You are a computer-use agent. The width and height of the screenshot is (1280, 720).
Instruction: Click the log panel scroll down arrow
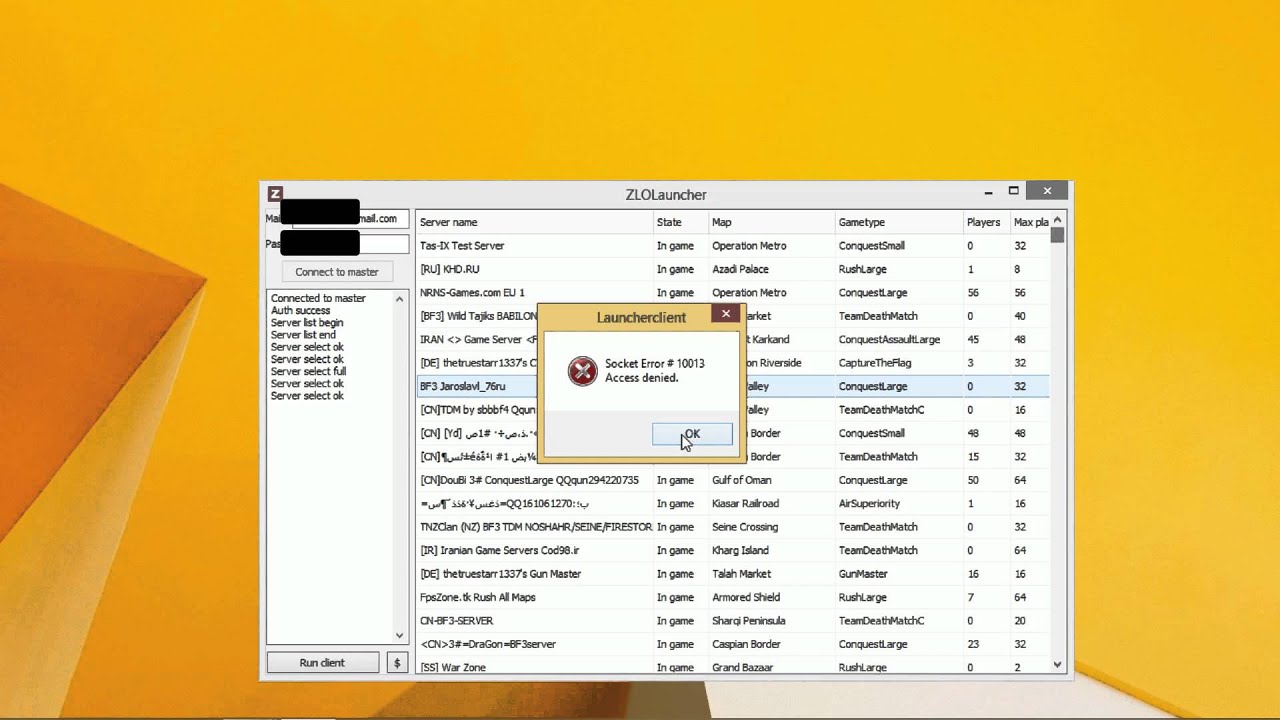pyautogui.click(x=399, y=635)
